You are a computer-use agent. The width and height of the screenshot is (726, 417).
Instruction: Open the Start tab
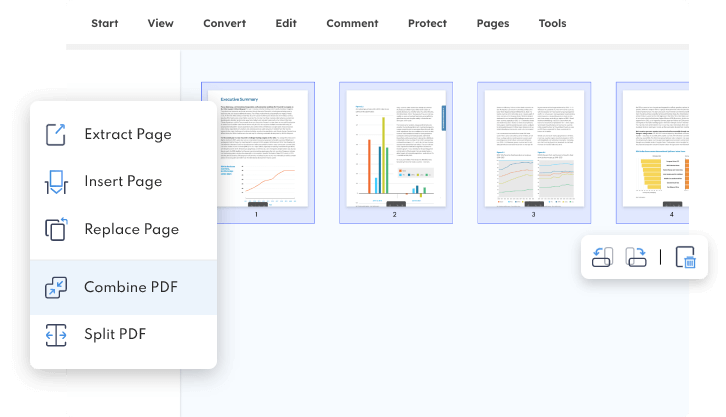[x=105, y=23]
